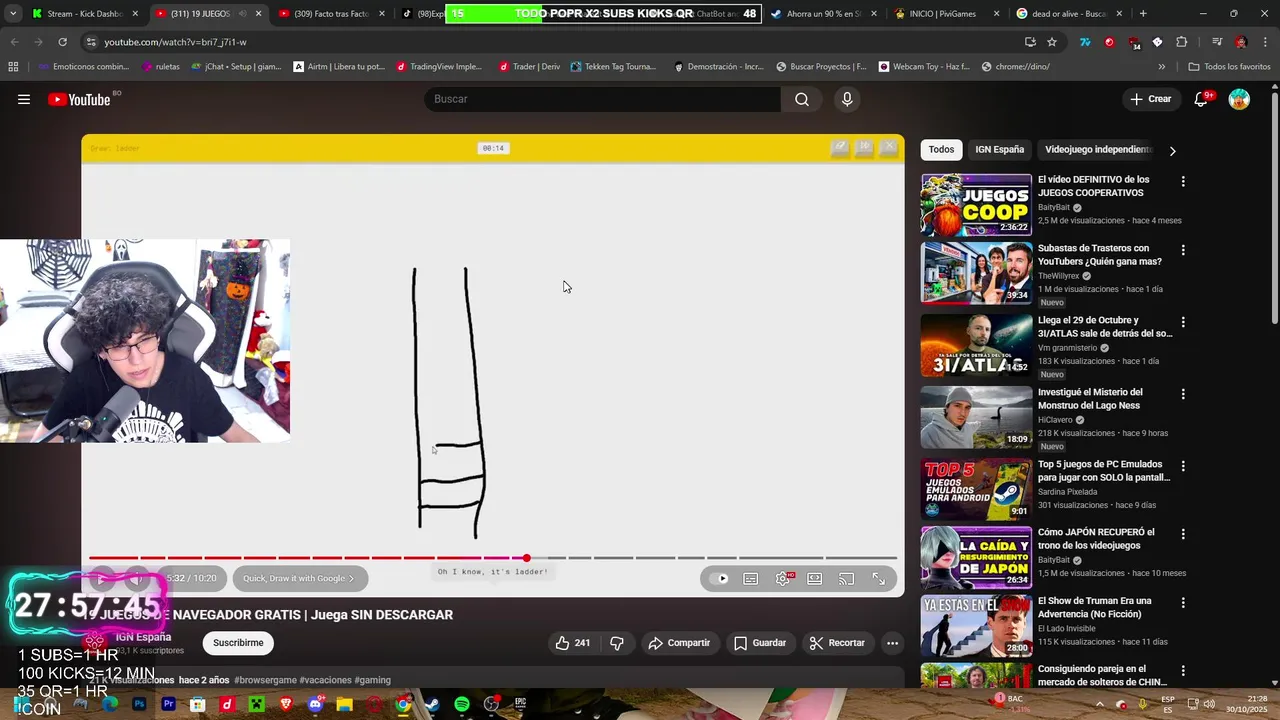Open 'Todos los favoritos' folder
The height and width of the screenshot is (720, 1280).
(x=1229, y=67)
